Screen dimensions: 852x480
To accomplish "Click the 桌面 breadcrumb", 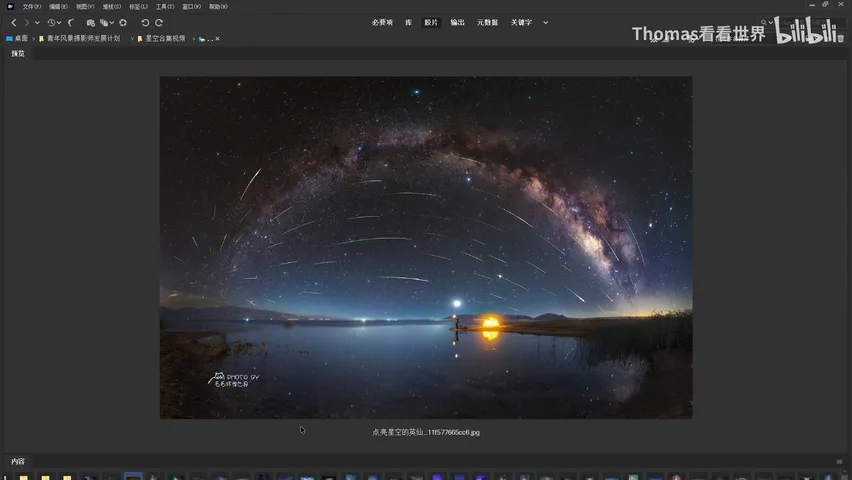I will (x=17, y=39).
